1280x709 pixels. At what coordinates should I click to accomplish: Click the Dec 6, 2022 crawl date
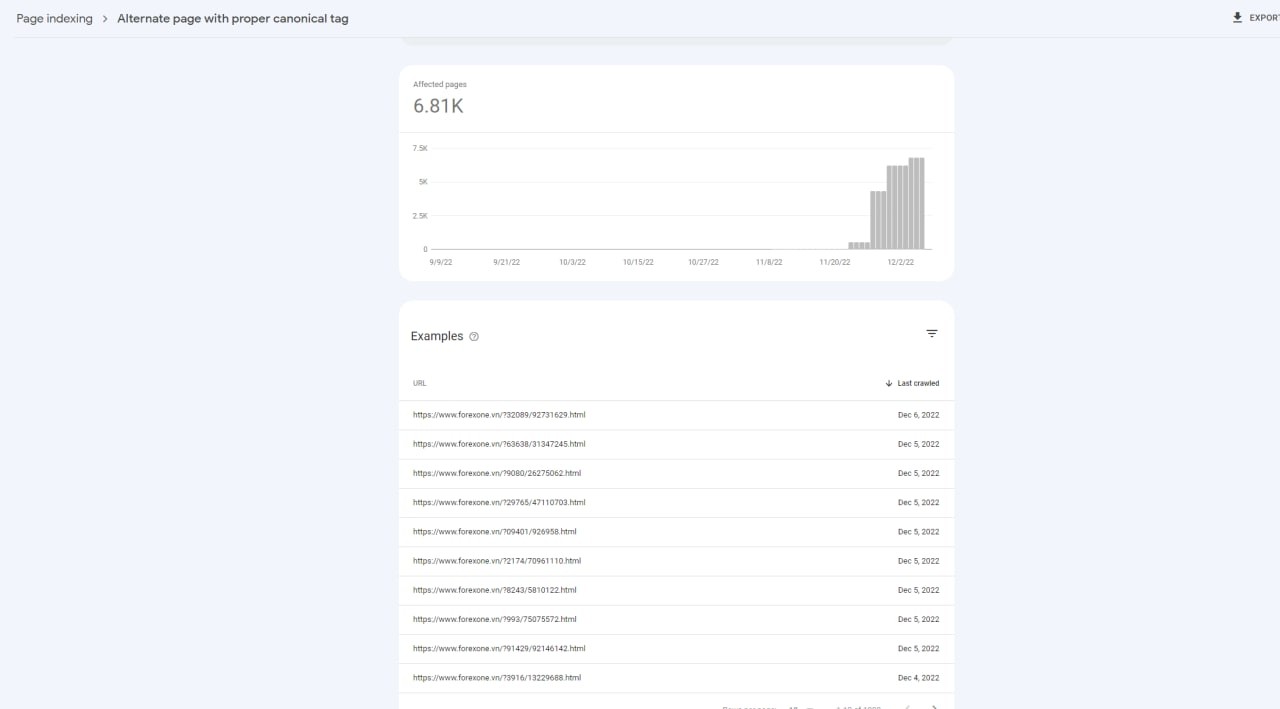(918, 414)
